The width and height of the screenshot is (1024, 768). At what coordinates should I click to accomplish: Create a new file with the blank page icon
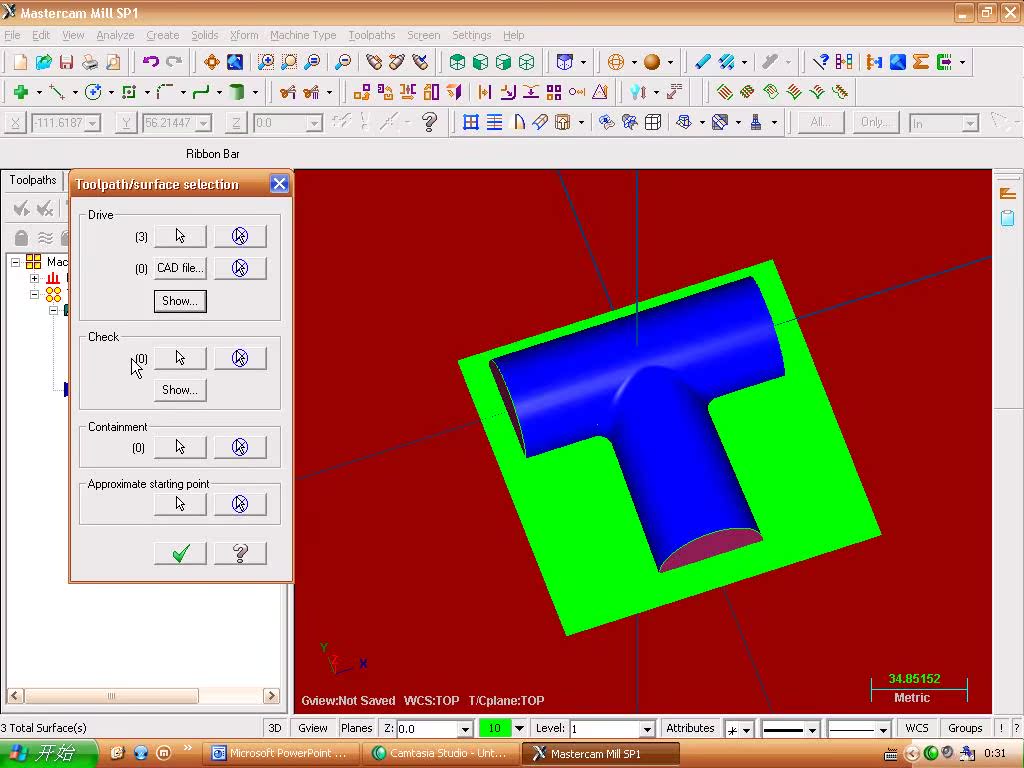[20, 62]
